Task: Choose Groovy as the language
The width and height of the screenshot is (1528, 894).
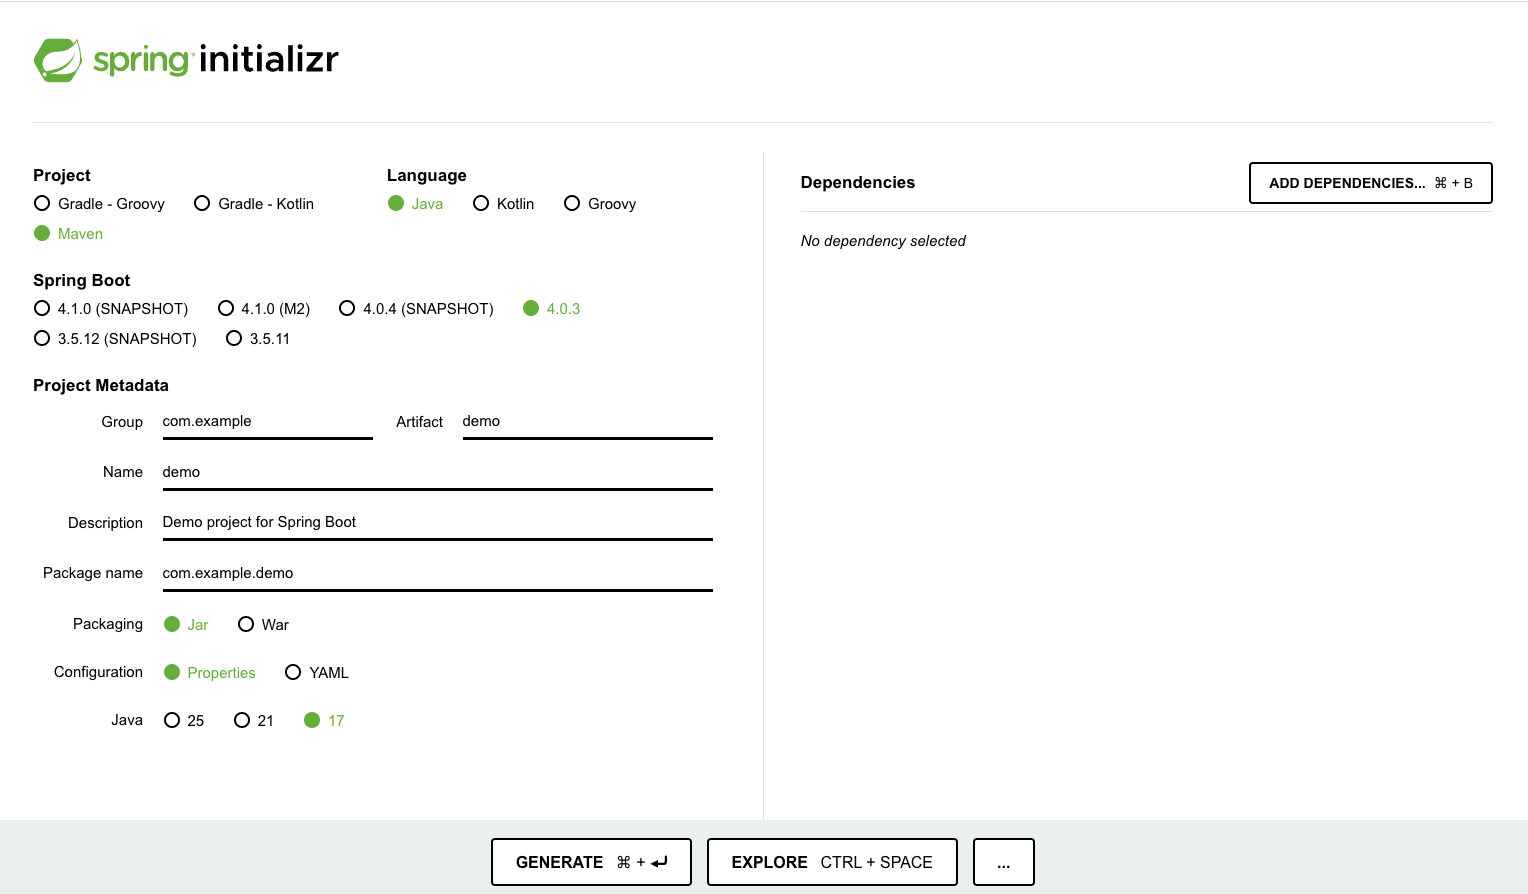Action: [572, 204]
